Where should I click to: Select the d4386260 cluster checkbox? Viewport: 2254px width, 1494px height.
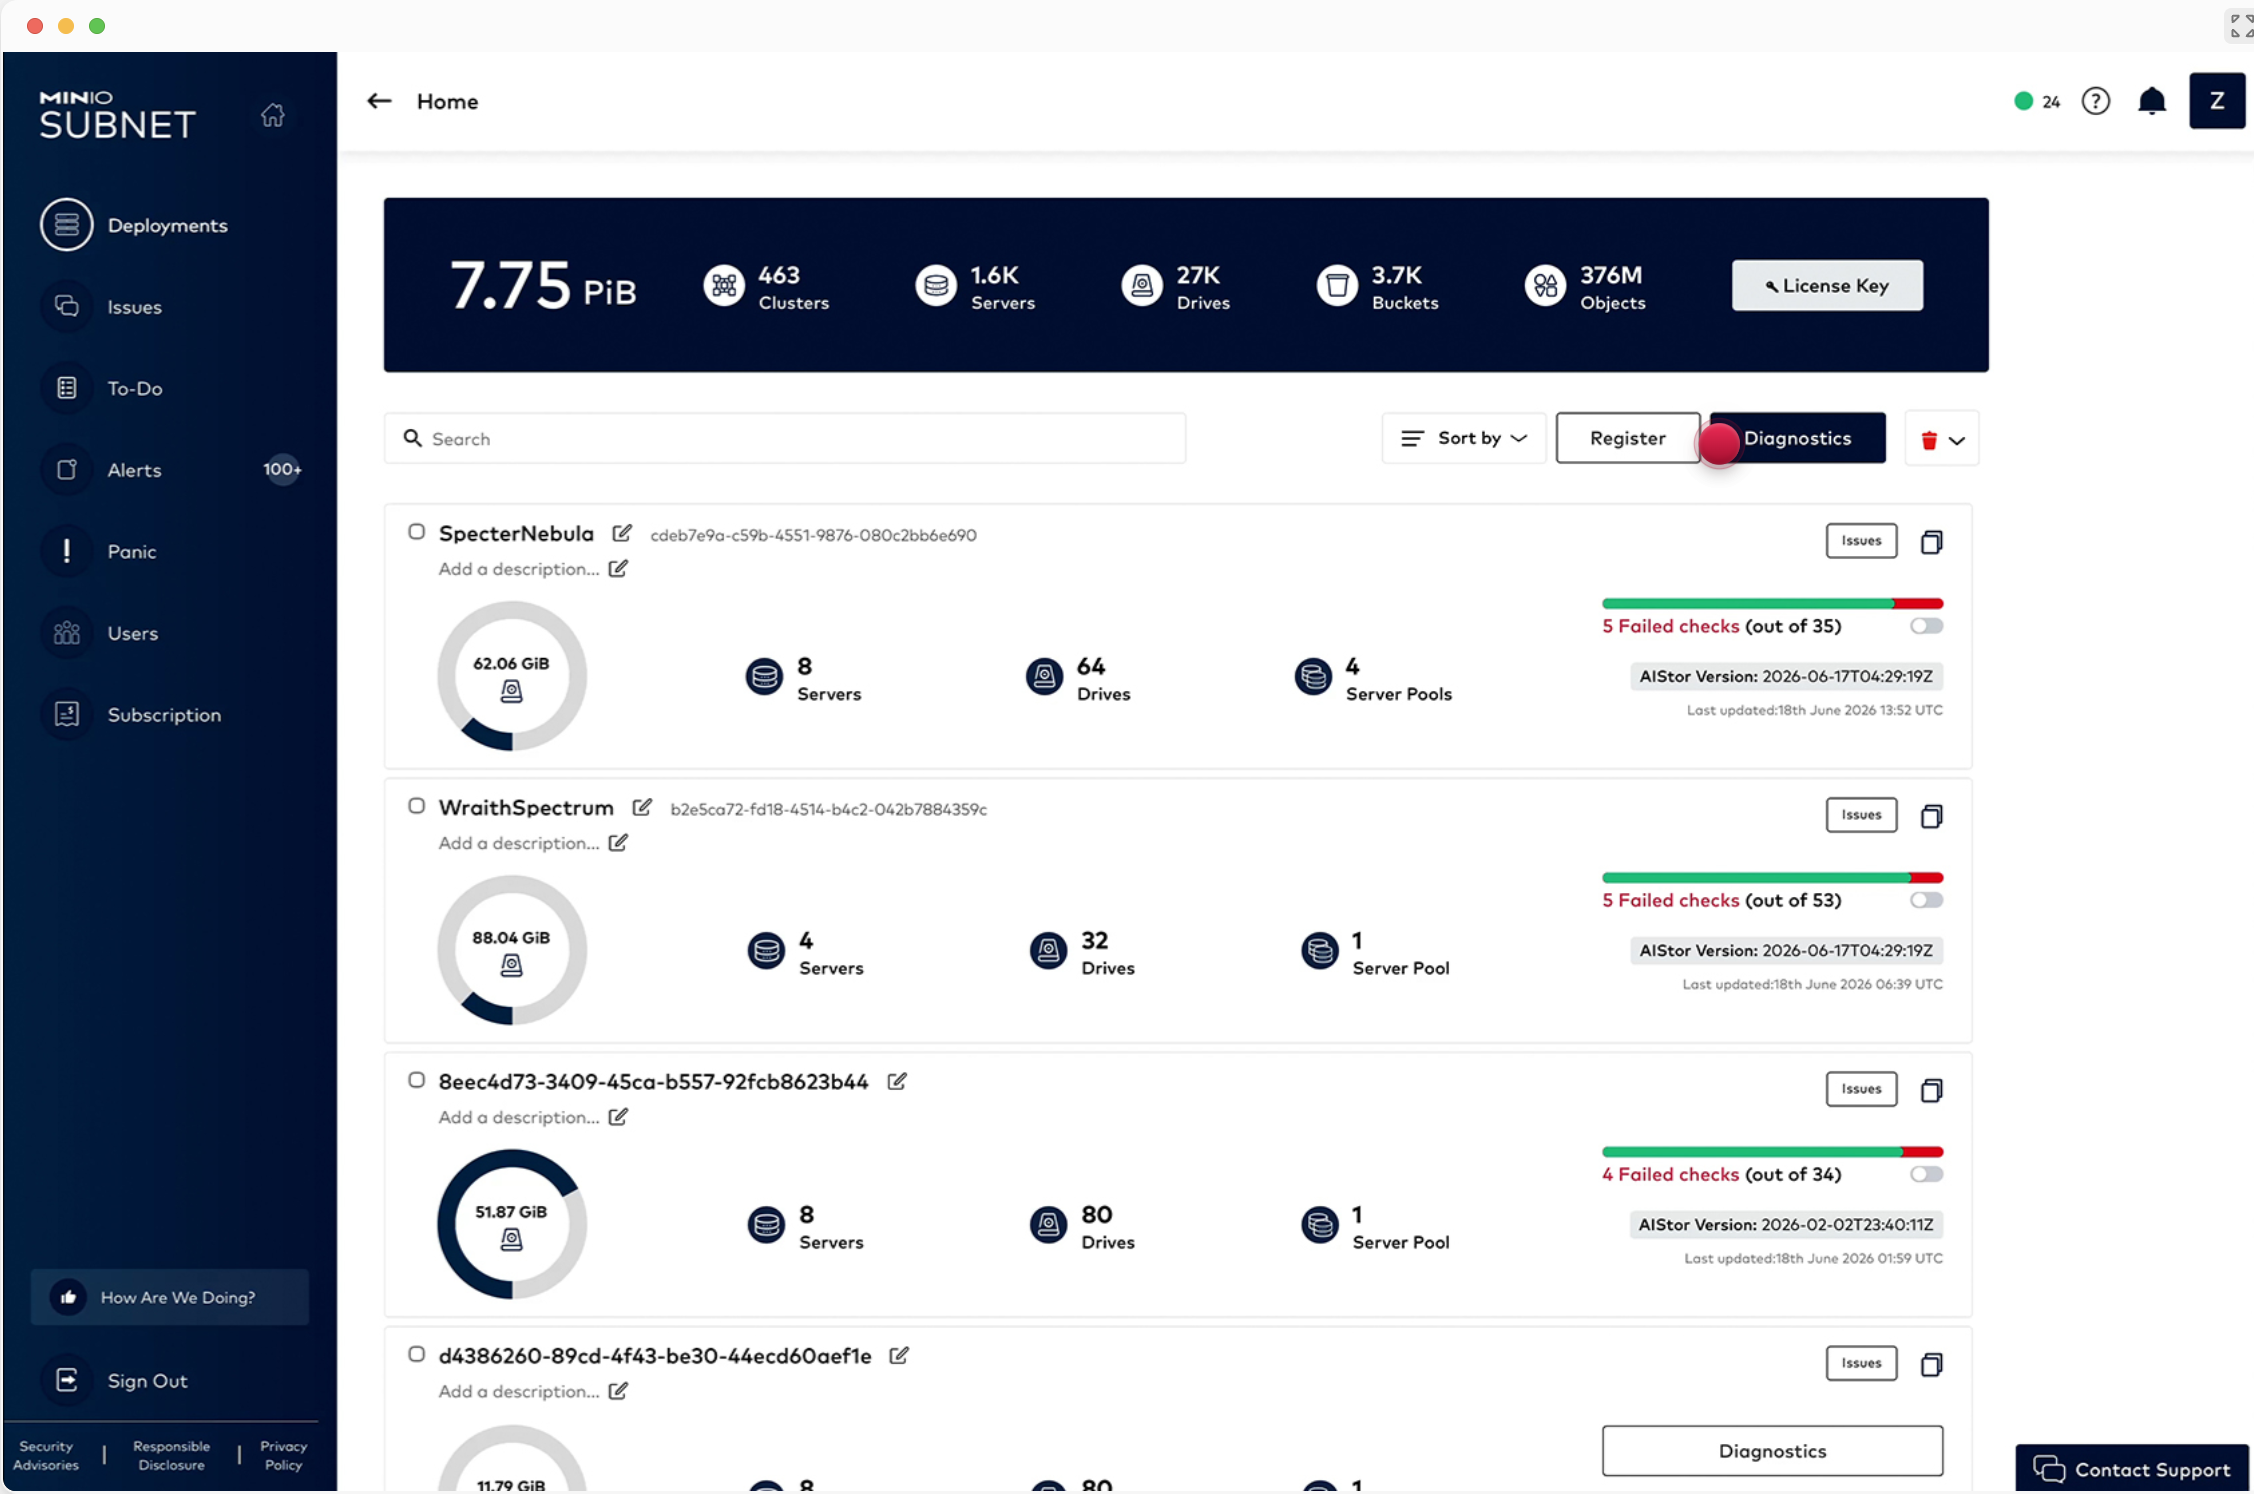(416, 1354)
